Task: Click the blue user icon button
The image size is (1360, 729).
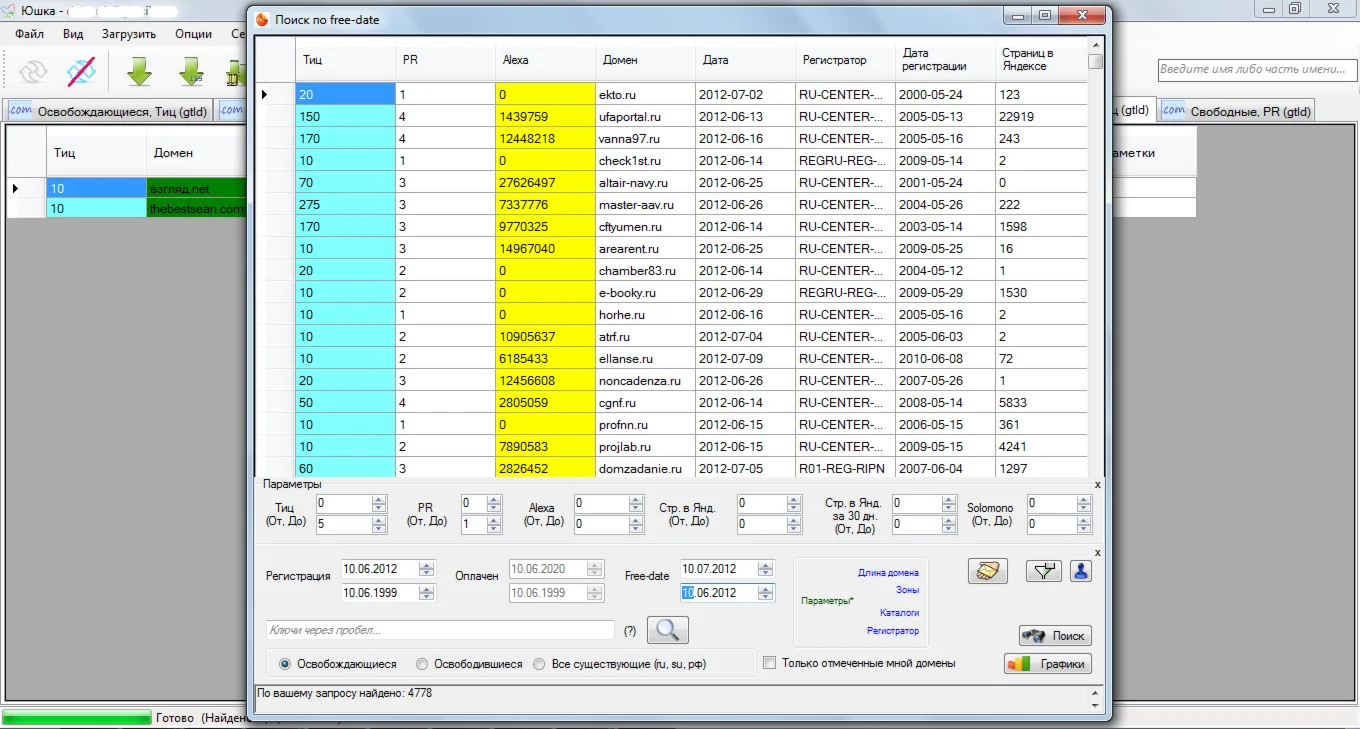Action: (x=1080, y=571)
